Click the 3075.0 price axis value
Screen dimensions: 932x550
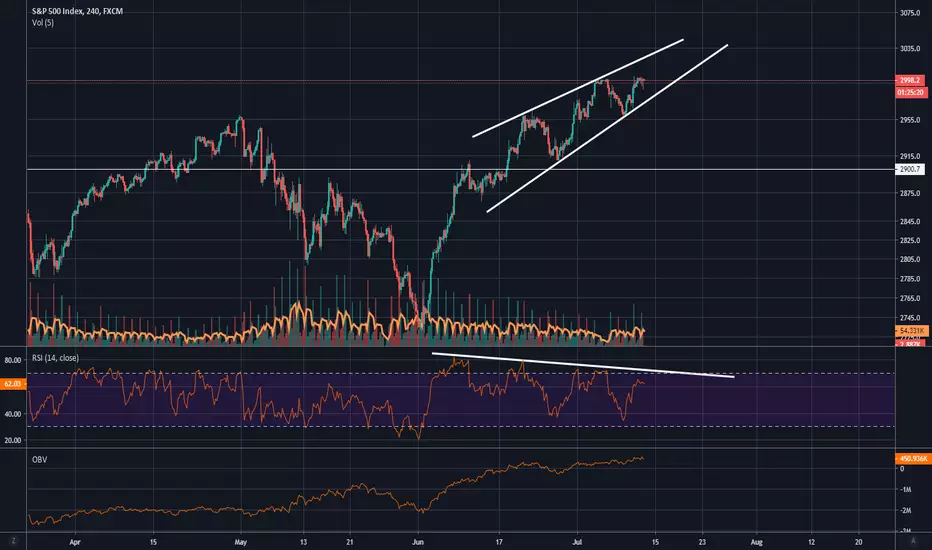click(910, 13)
